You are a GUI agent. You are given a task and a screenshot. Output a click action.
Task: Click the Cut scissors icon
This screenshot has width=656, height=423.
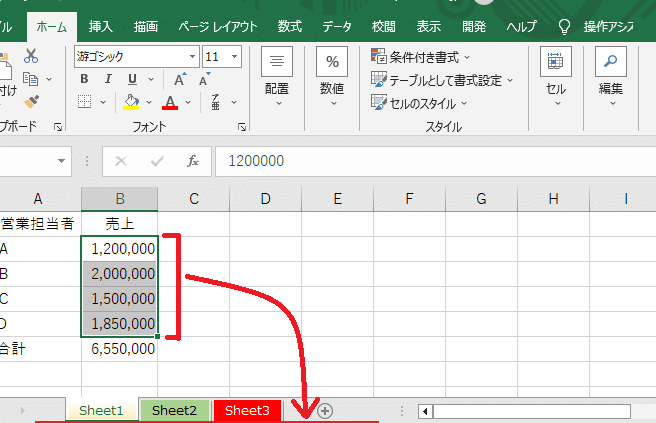tap(31, 56)
